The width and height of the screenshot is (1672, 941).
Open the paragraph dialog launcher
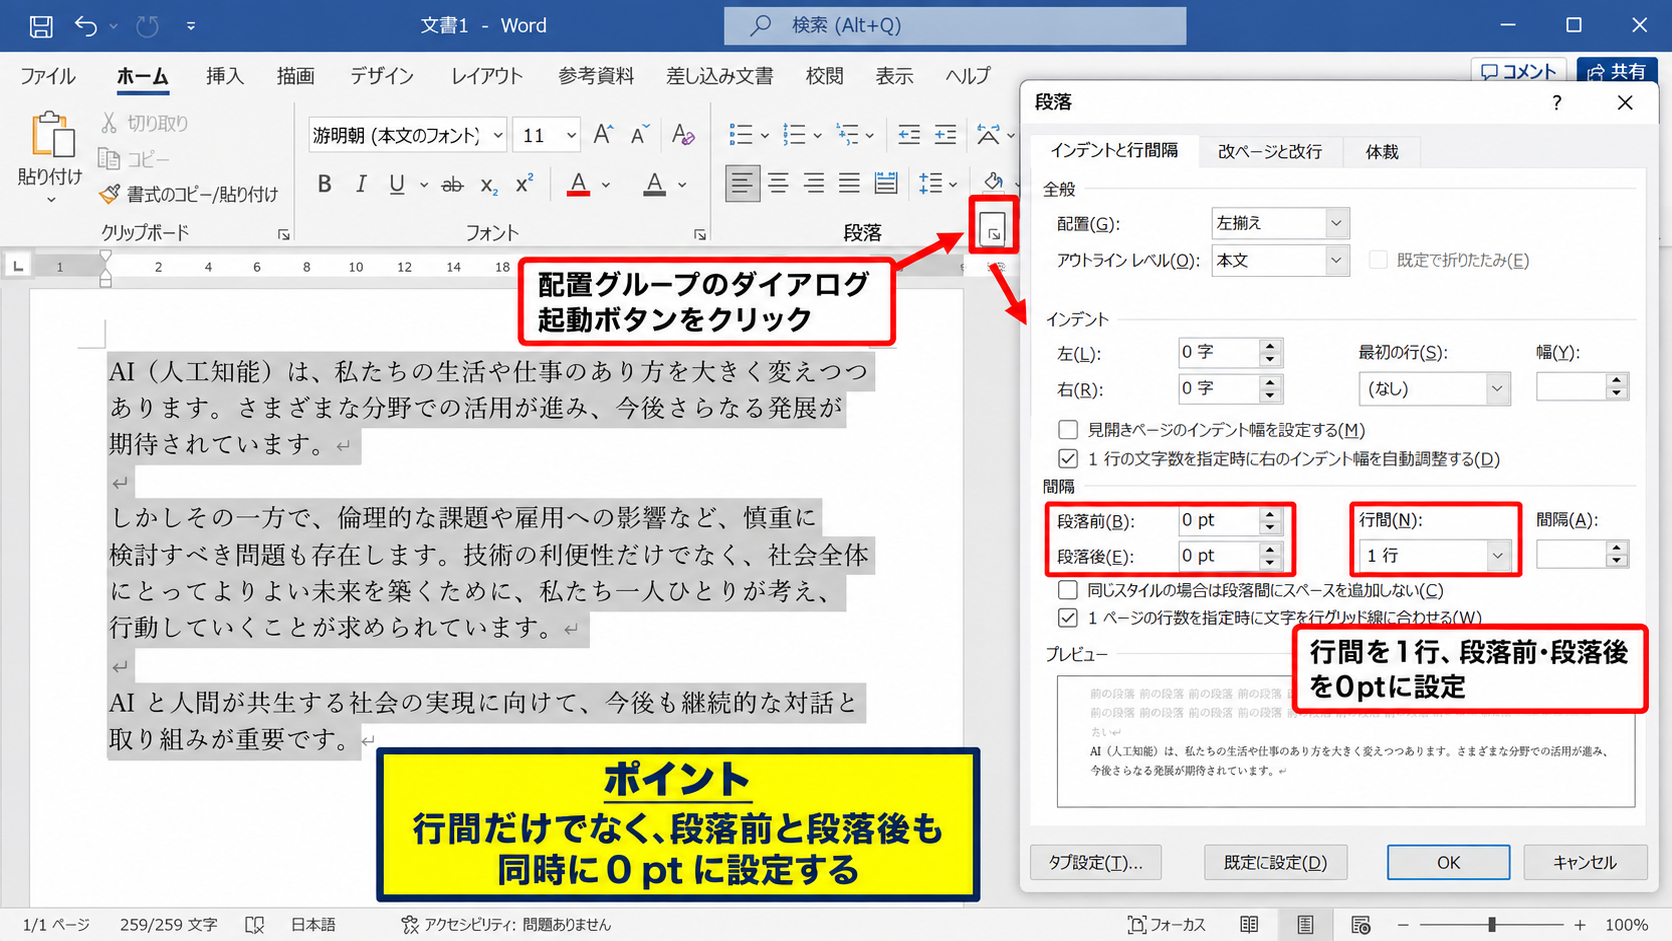point(993,234)
